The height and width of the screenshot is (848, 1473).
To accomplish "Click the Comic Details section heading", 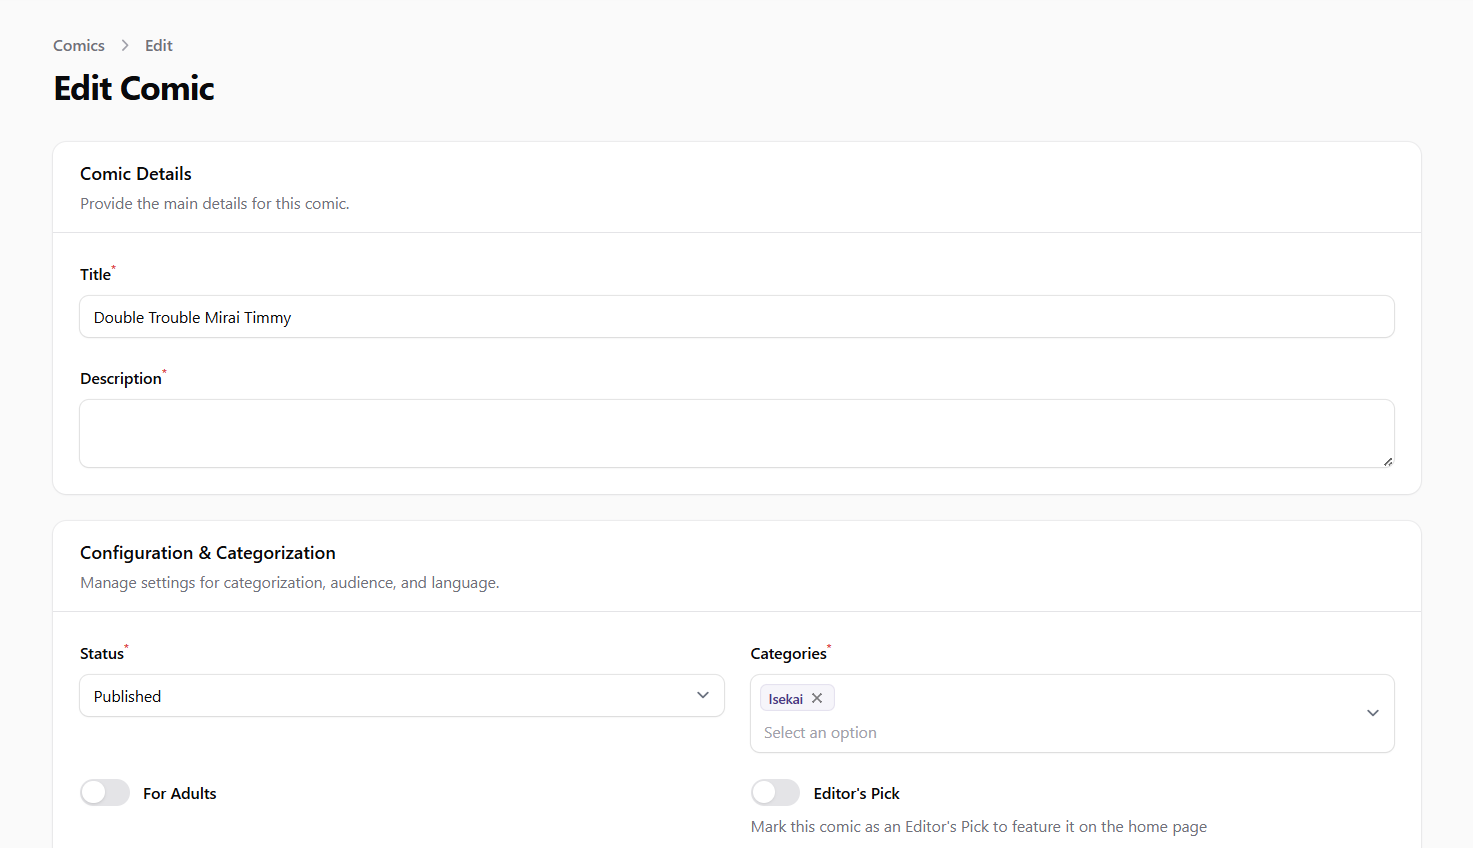I will tap(136, 174).
